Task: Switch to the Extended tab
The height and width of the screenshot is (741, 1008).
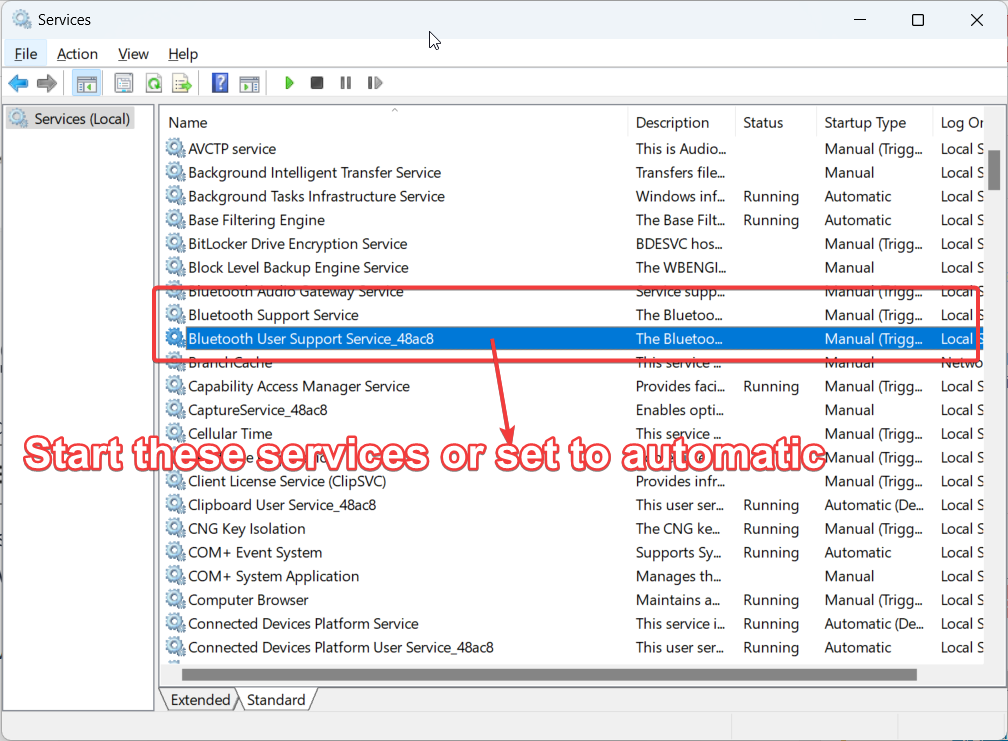Action: pyautogui.click(x=200, y=700)
